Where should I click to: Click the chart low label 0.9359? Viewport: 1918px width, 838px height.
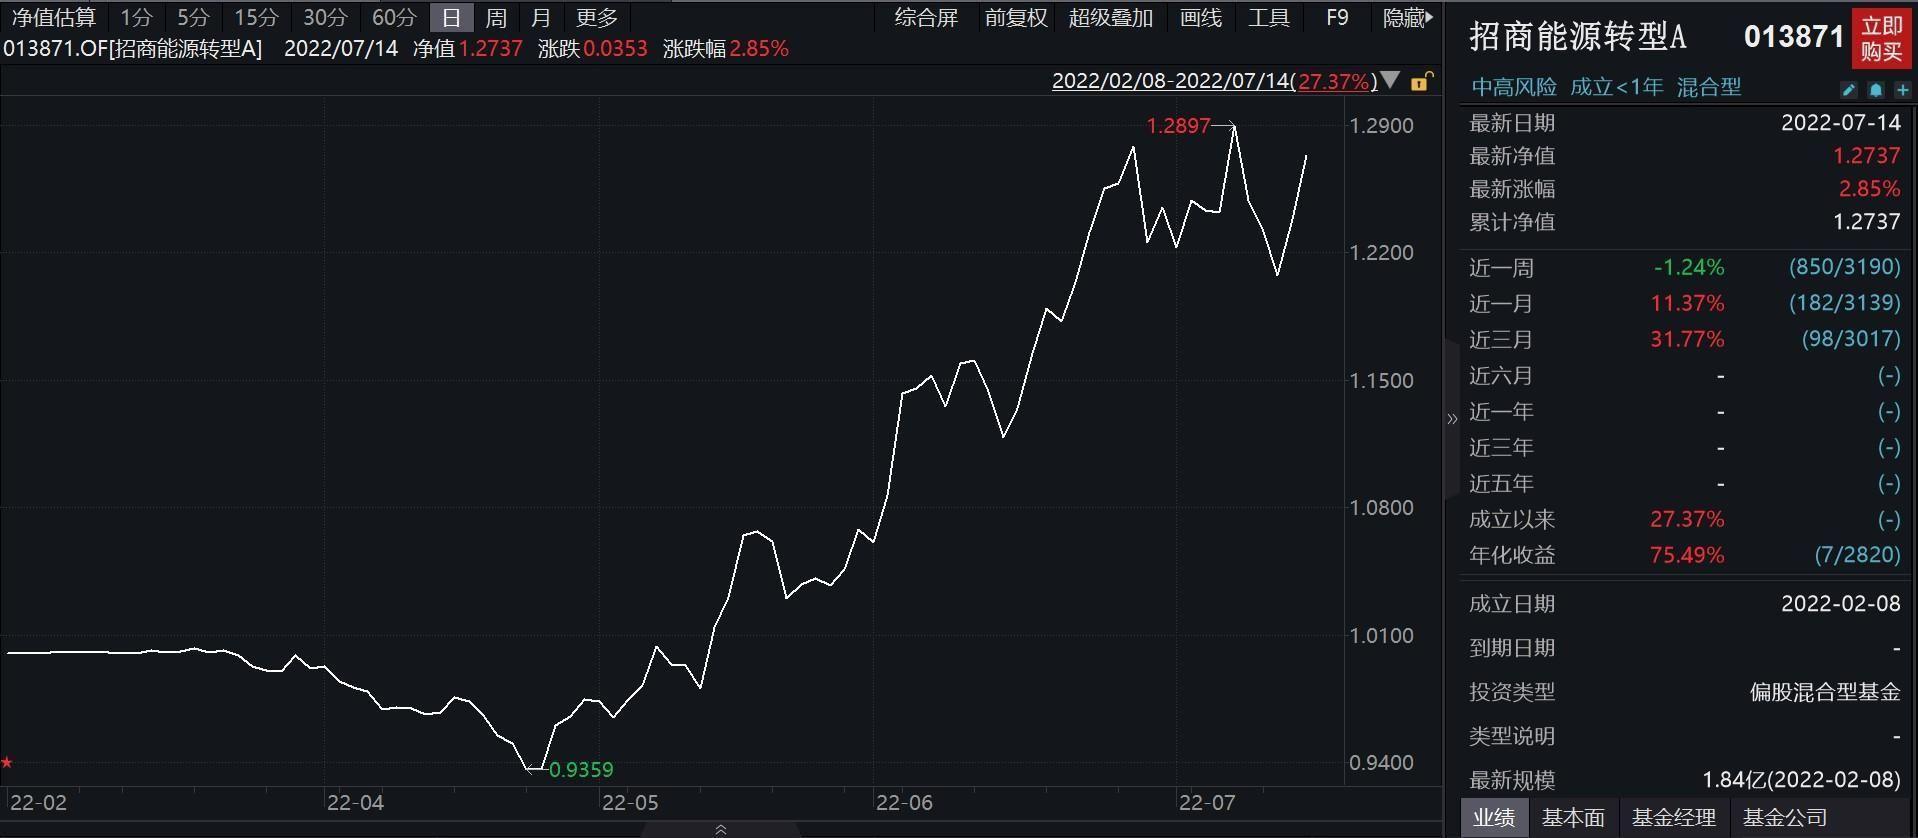[x=581, y=770]
